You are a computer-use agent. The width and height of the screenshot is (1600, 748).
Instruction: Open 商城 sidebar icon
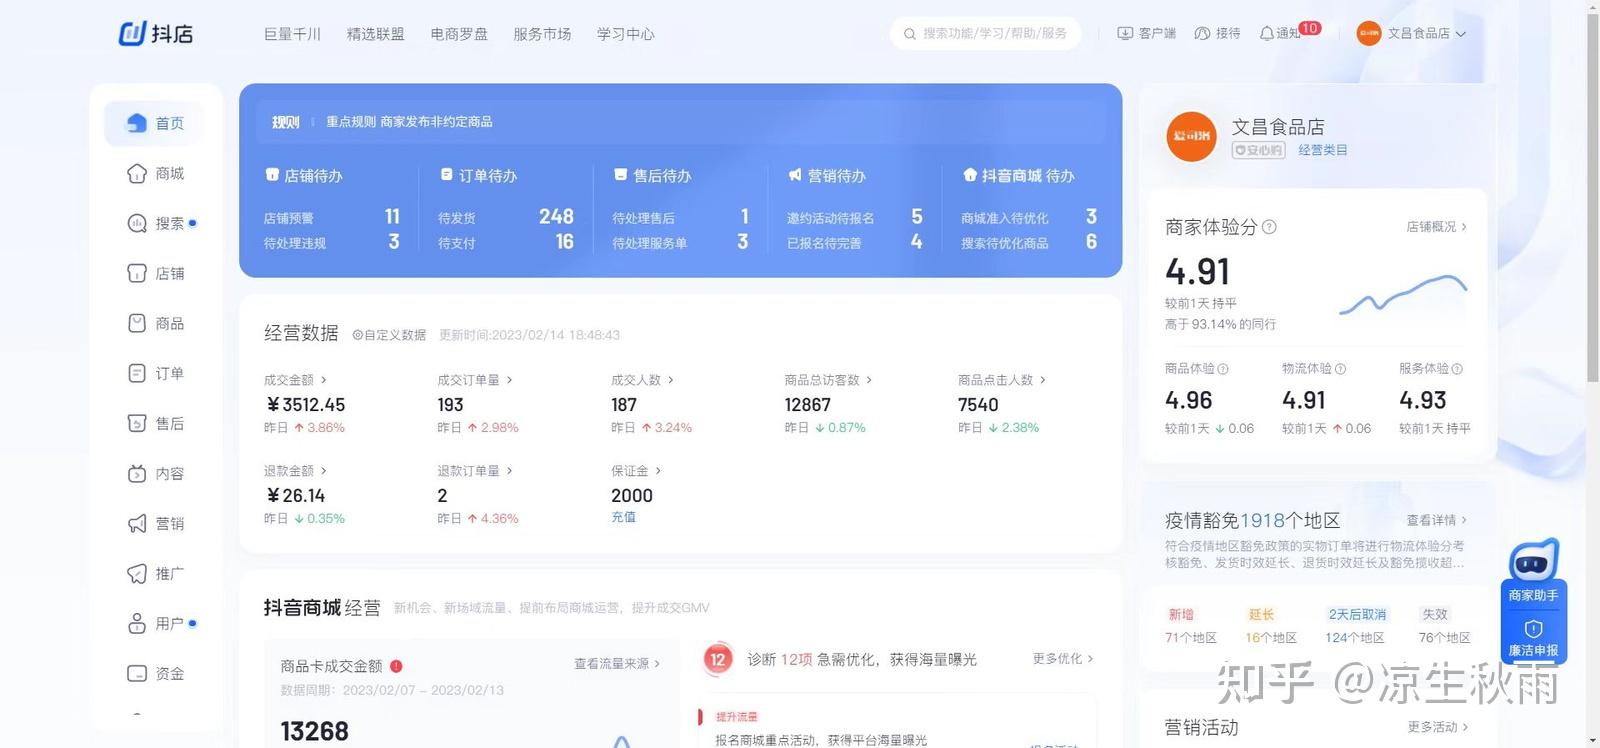pos(137,173)
